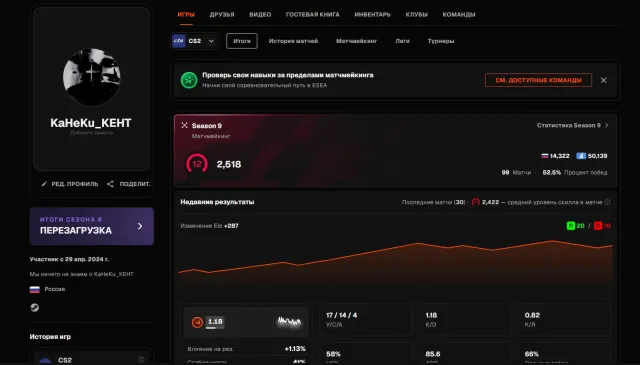
Task: Switch to Матчмейкинг sub-tab
Action: pos(356,41)
